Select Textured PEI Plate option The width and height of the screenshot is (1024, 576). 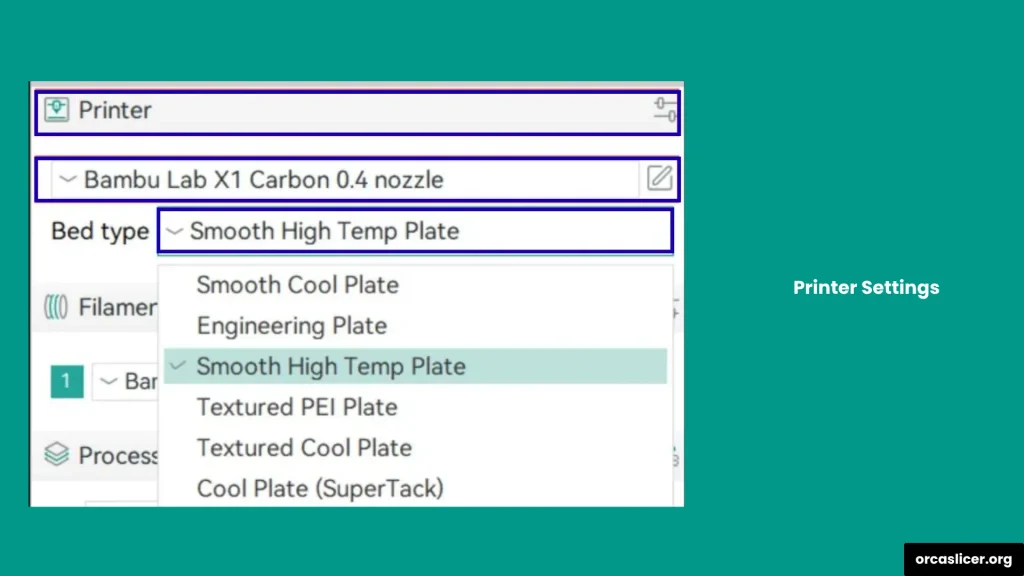tap(297, 407)
